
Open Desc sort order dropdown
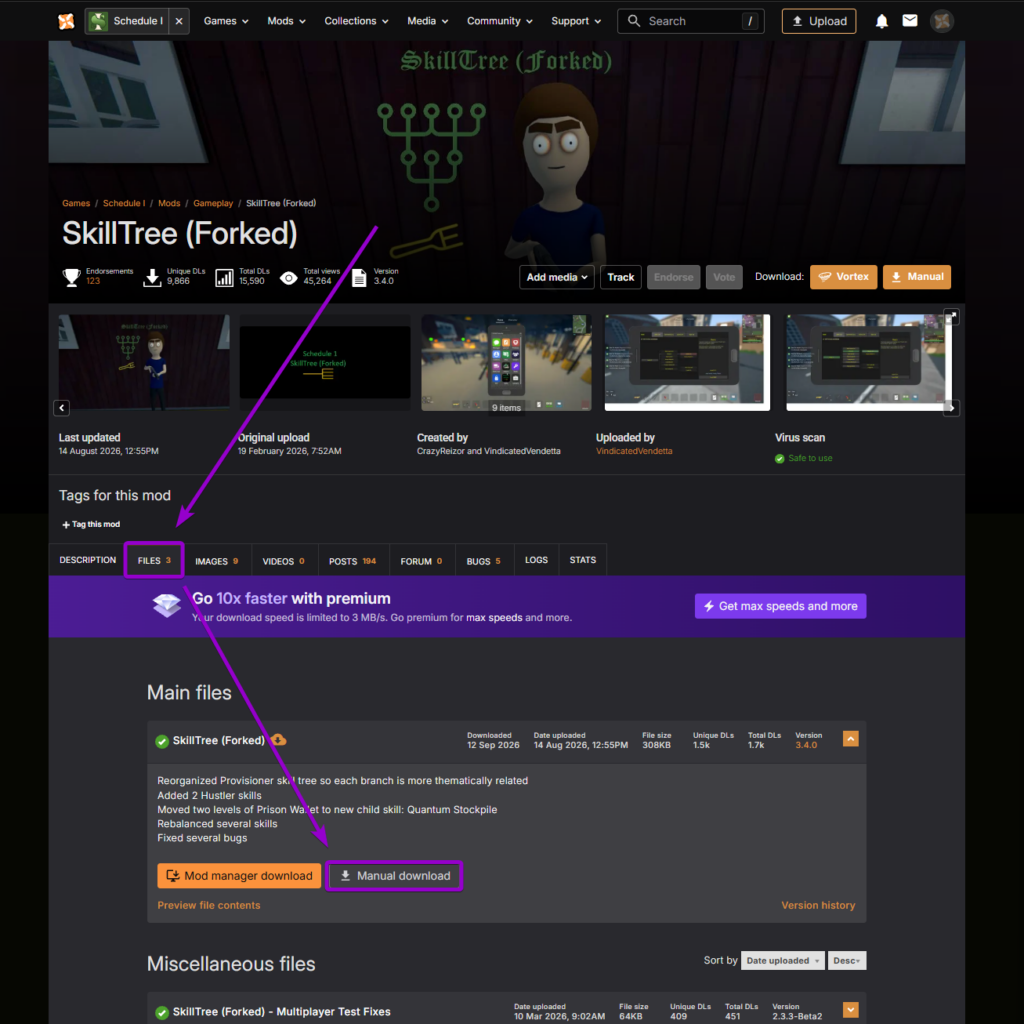[x=846, y=960]
